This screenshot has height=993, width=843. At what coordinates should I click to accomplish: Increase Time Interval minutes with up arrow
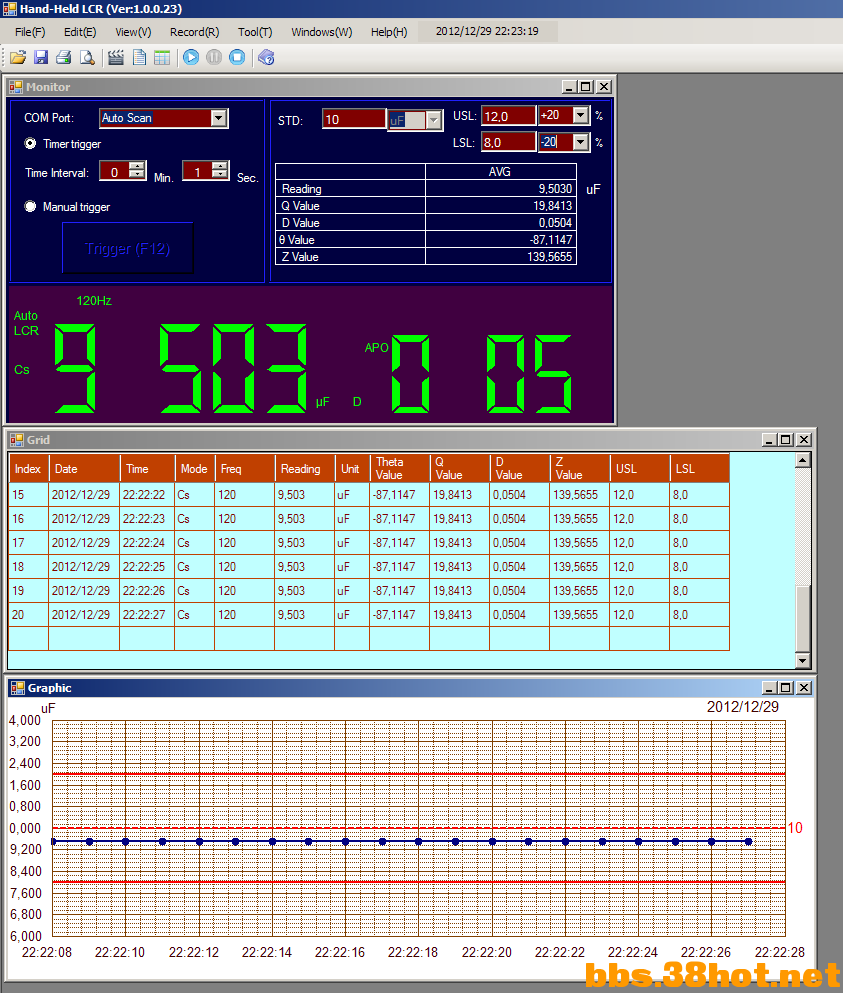(137, 166)
